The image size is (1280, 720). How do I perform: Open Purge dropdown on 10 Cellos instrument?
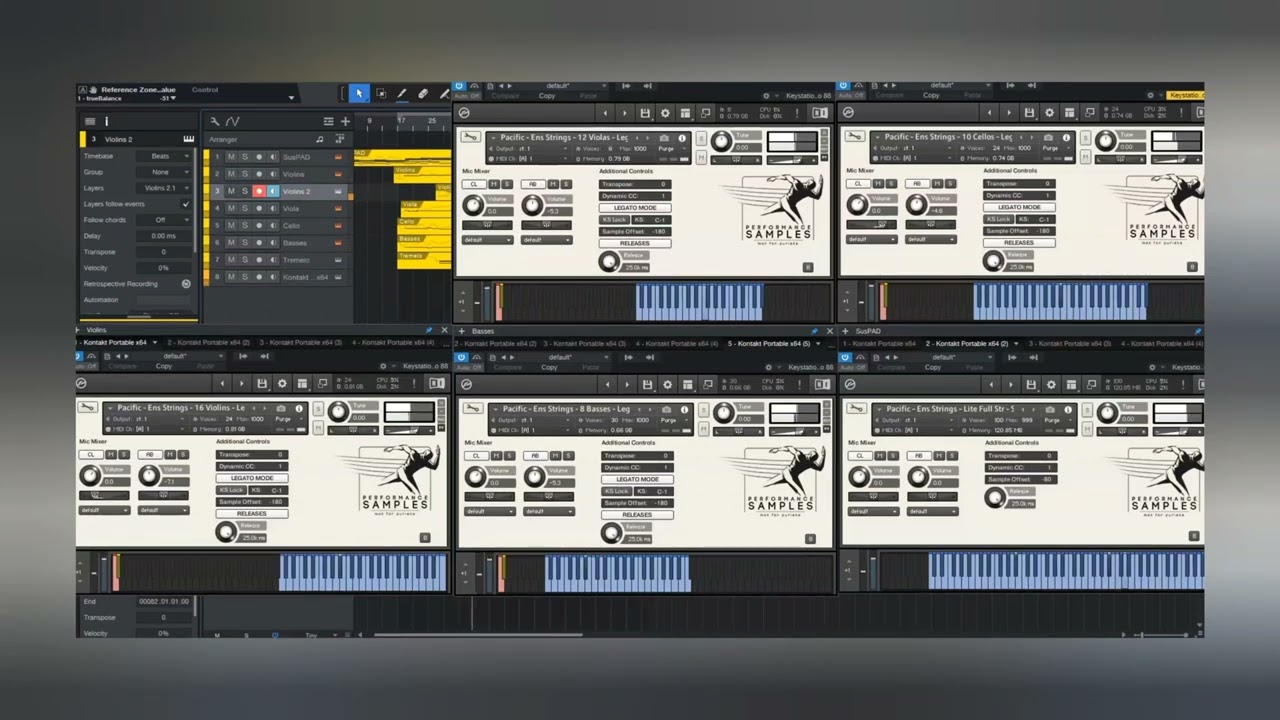(x=1055, y=148)
